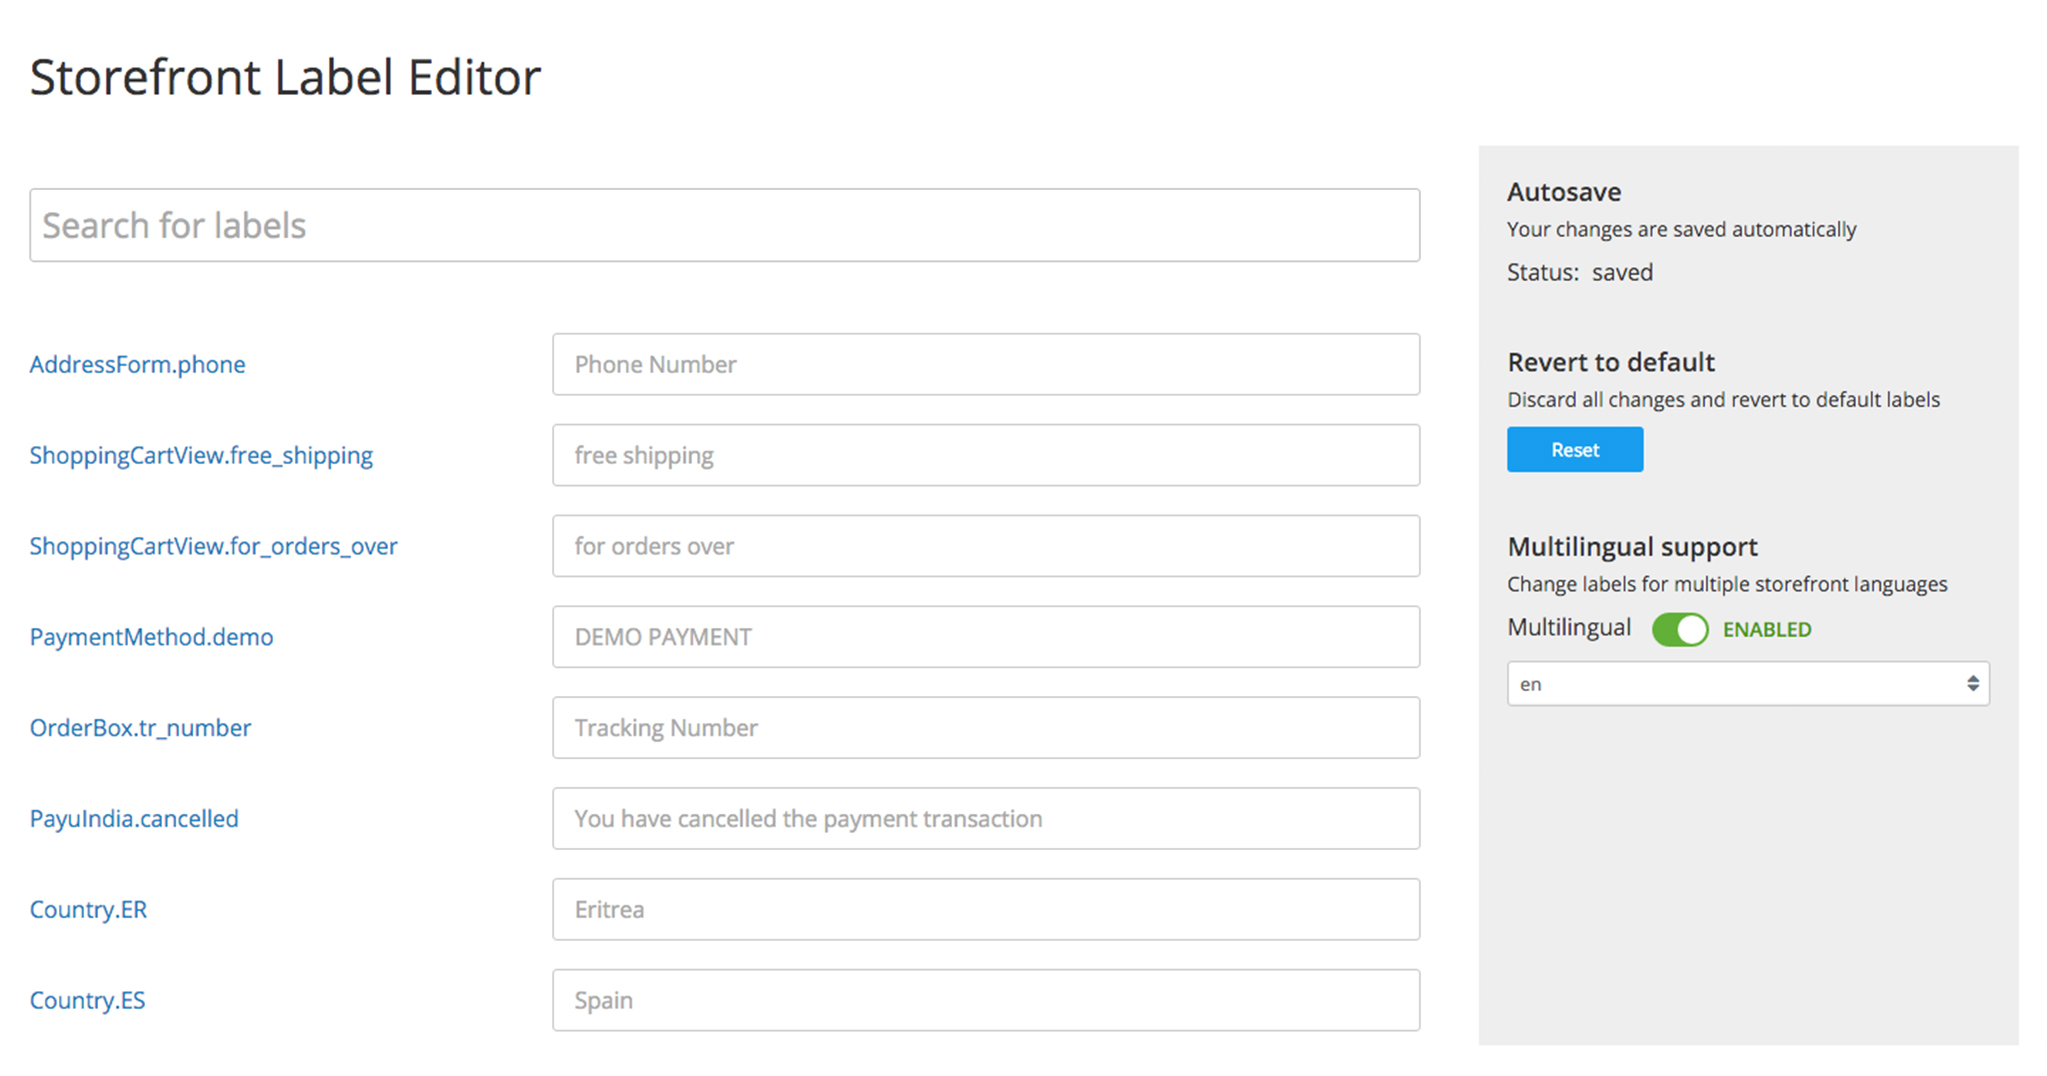Click the Reset button
The image size is (2047, 1076).
(1574, 449)
